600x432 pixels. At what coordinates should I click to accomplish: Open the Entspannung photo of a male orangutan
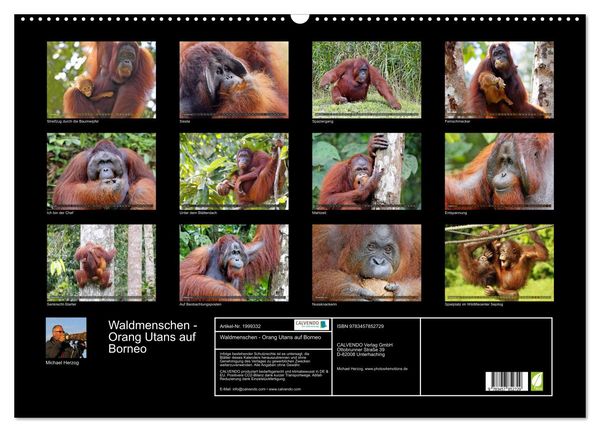(x=499, y=171)
